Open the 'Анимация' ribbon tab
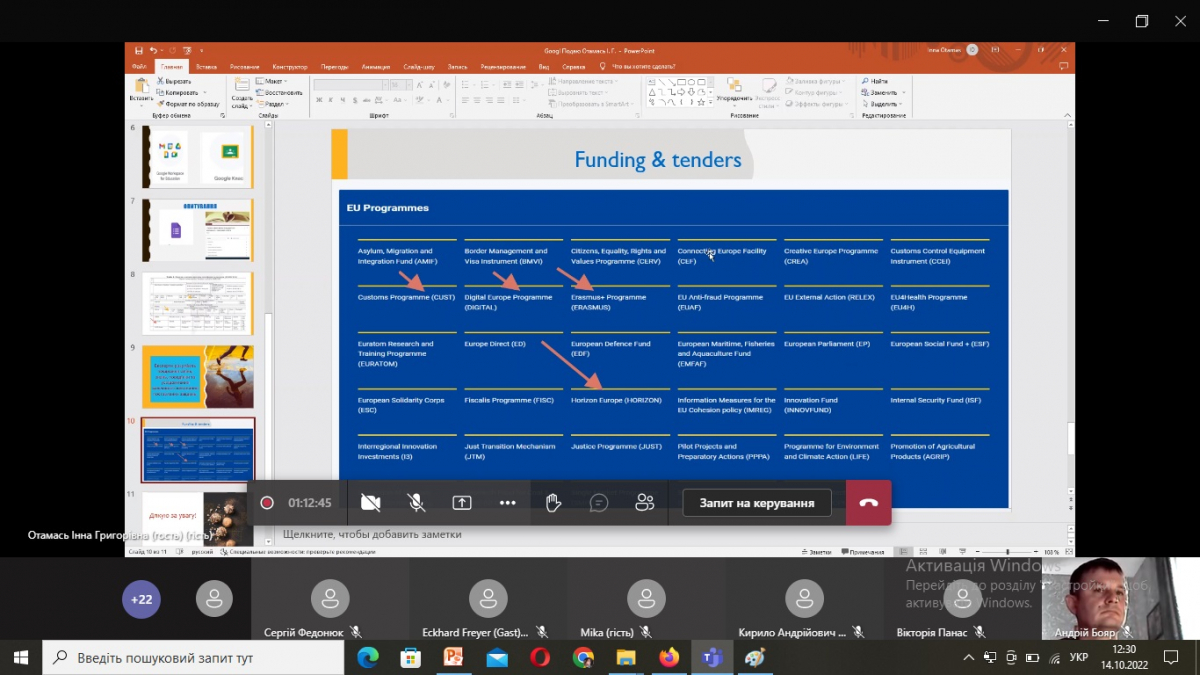 pos(376,67)
